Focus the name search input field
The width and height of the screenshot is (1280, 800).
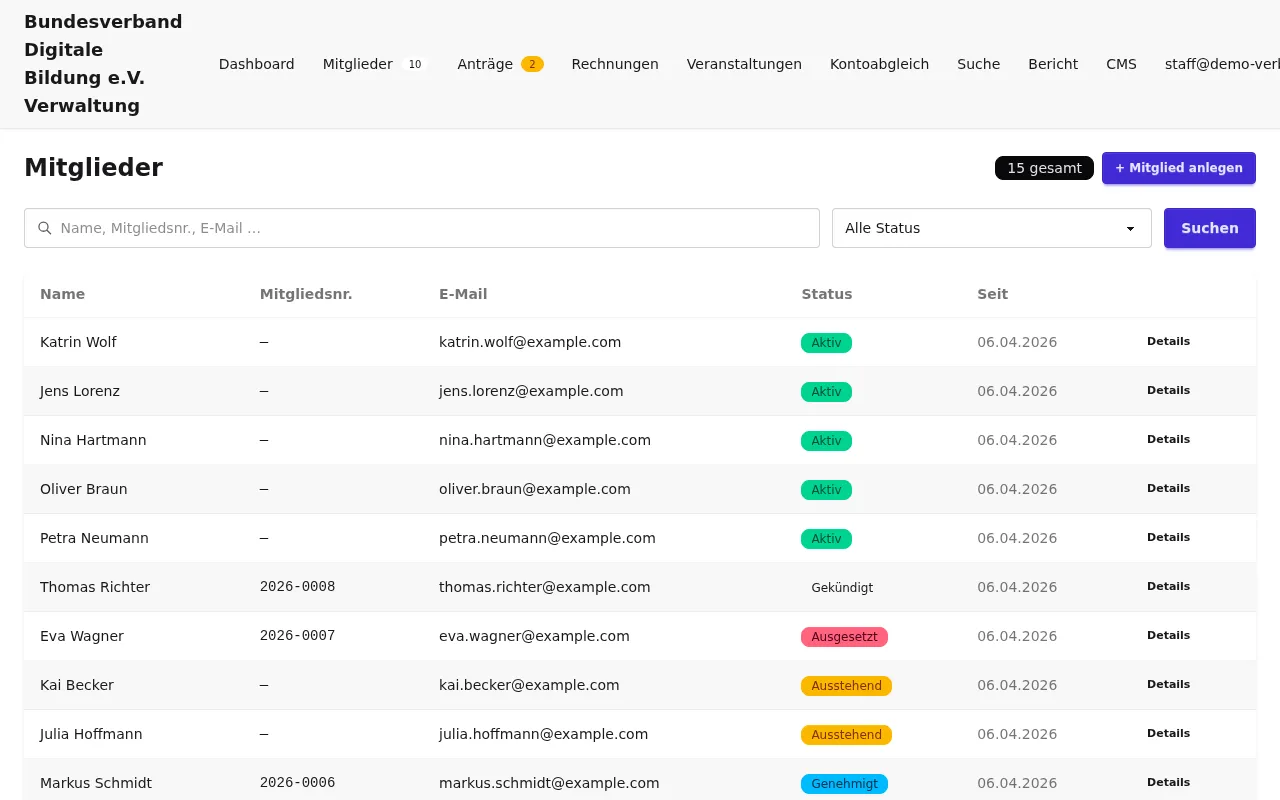tap(422, 228)
